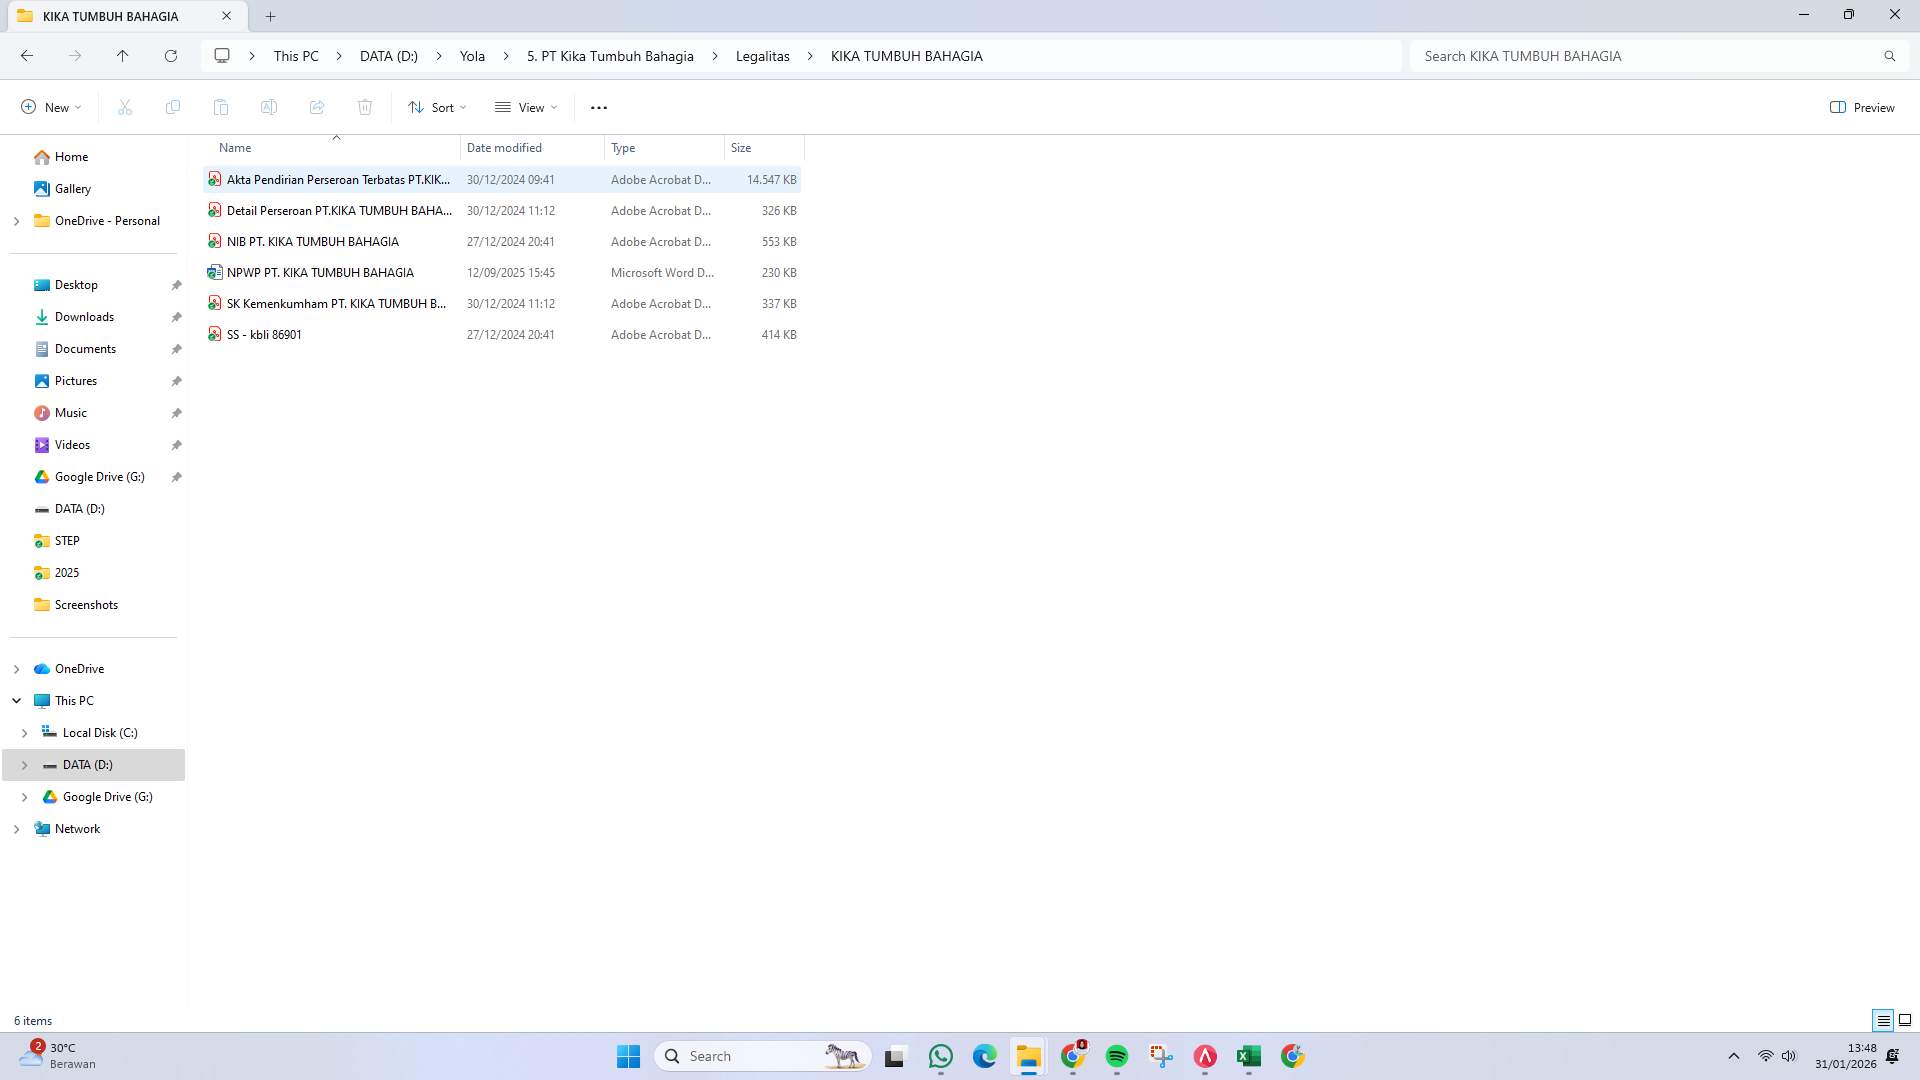Refresh the current folder view

point(170,56)
